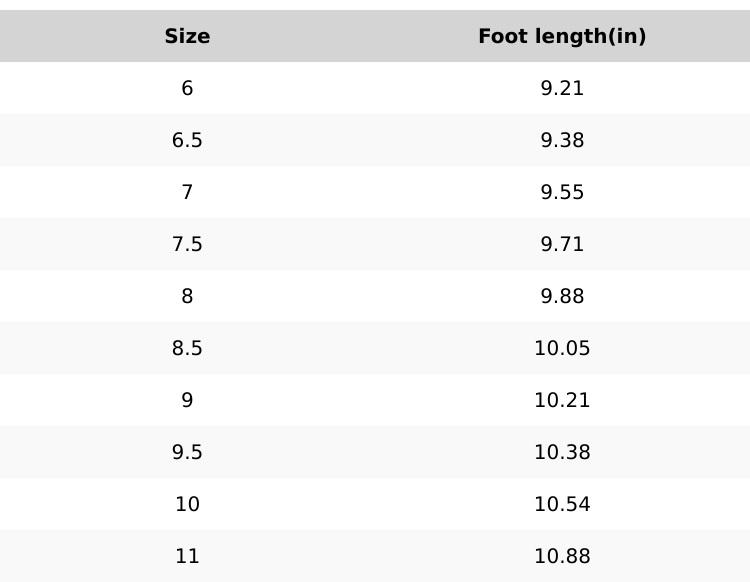Click the 9.71 foot length value

(562, 244)
